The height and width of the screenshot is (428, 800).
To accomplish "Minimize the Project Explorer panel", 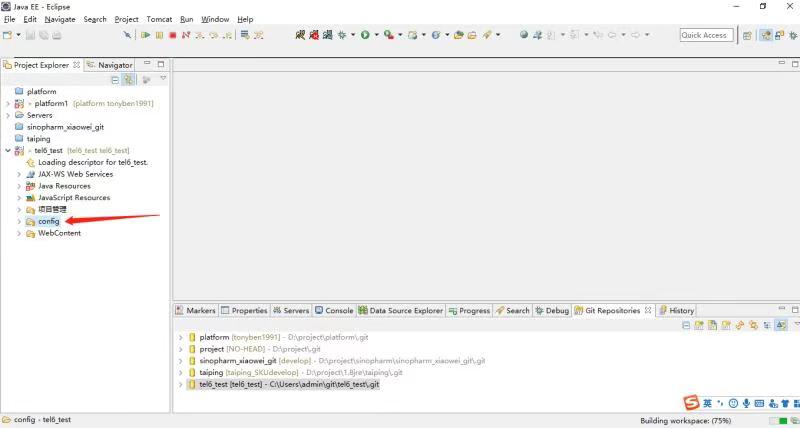I will pyautogui.click(x=147, y=63).
